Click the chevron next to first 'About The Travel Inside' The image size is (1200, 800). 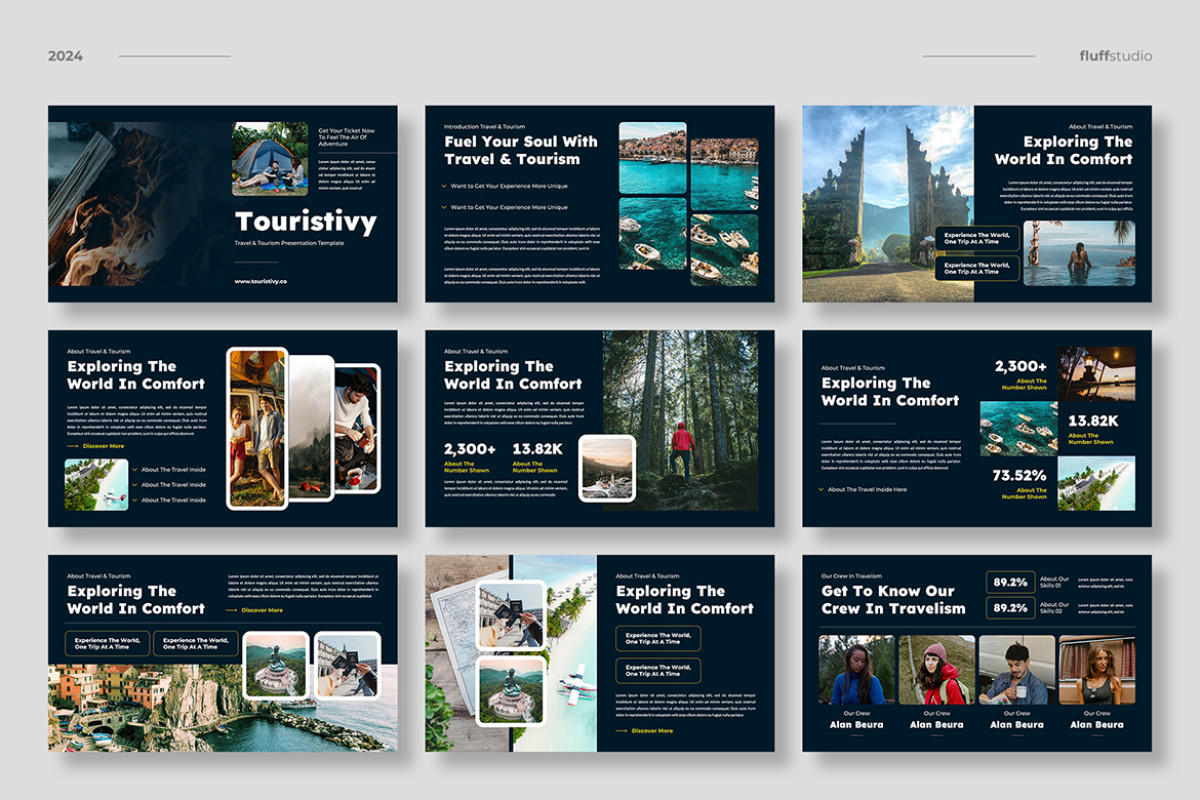tap(134, 469)
